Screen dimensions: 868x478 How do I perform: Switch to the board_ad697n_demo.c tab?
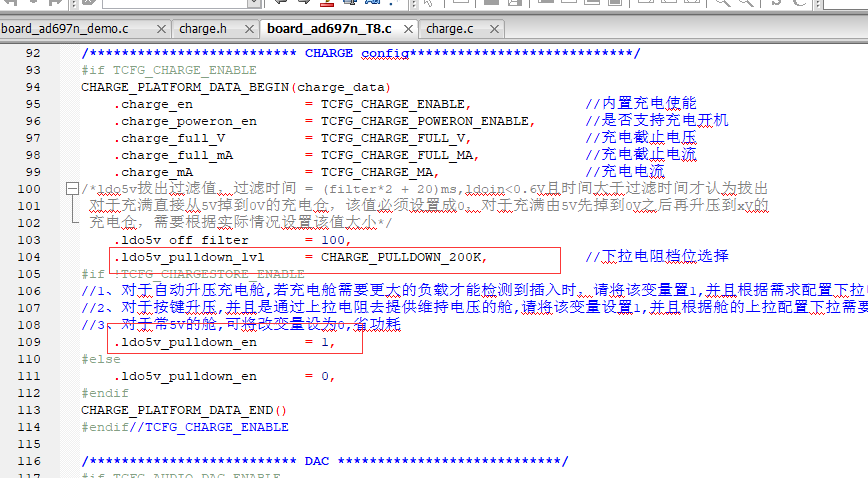[x=65, y=29]
